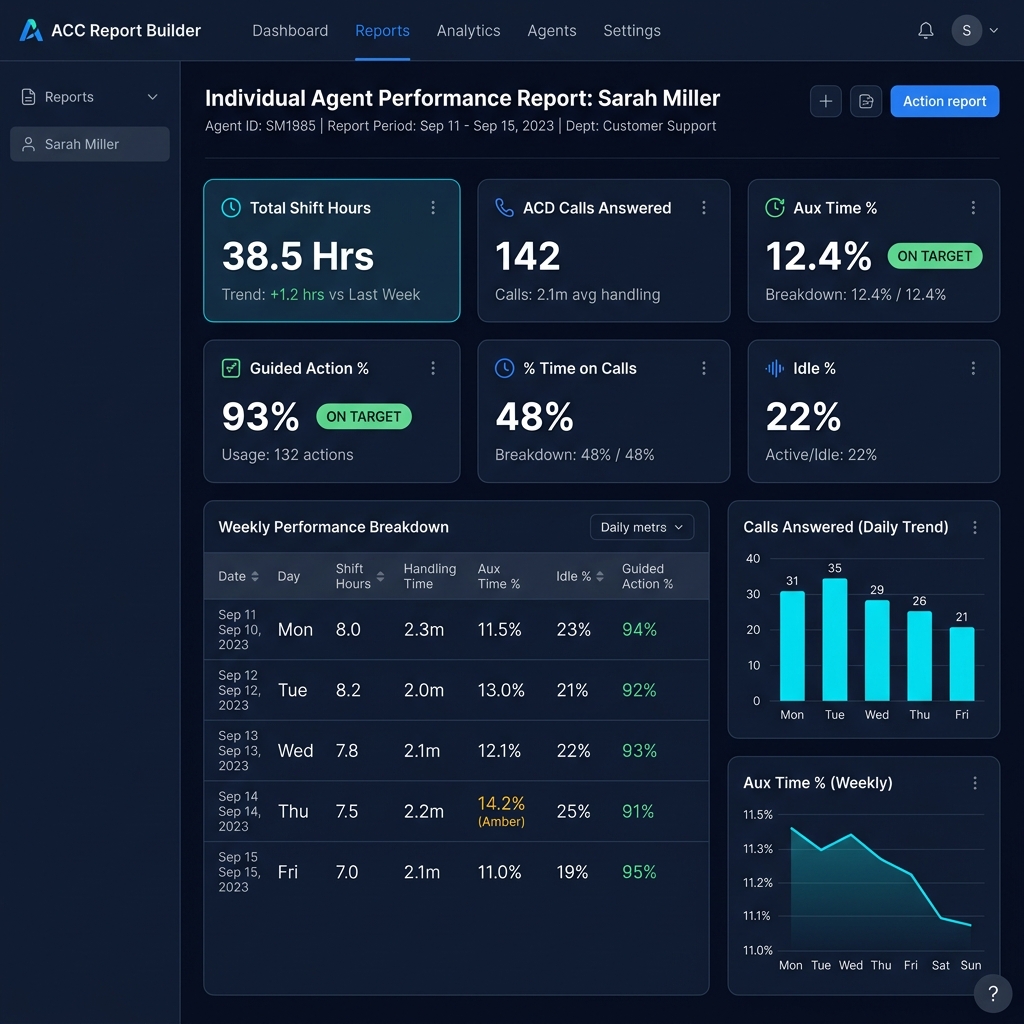Click the Thu bar showing 26 calls
The image size is (1024, 1024).
pos(920,656)
